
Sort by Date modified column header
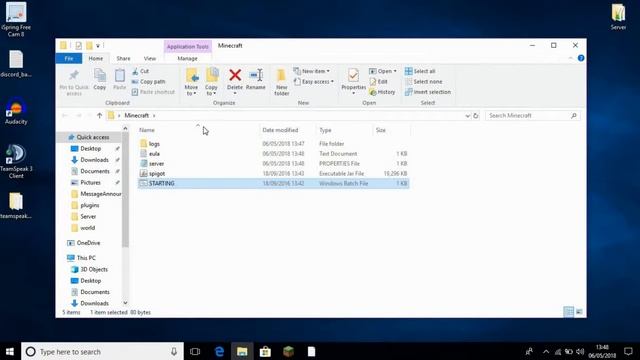click(x=280, y=130)
